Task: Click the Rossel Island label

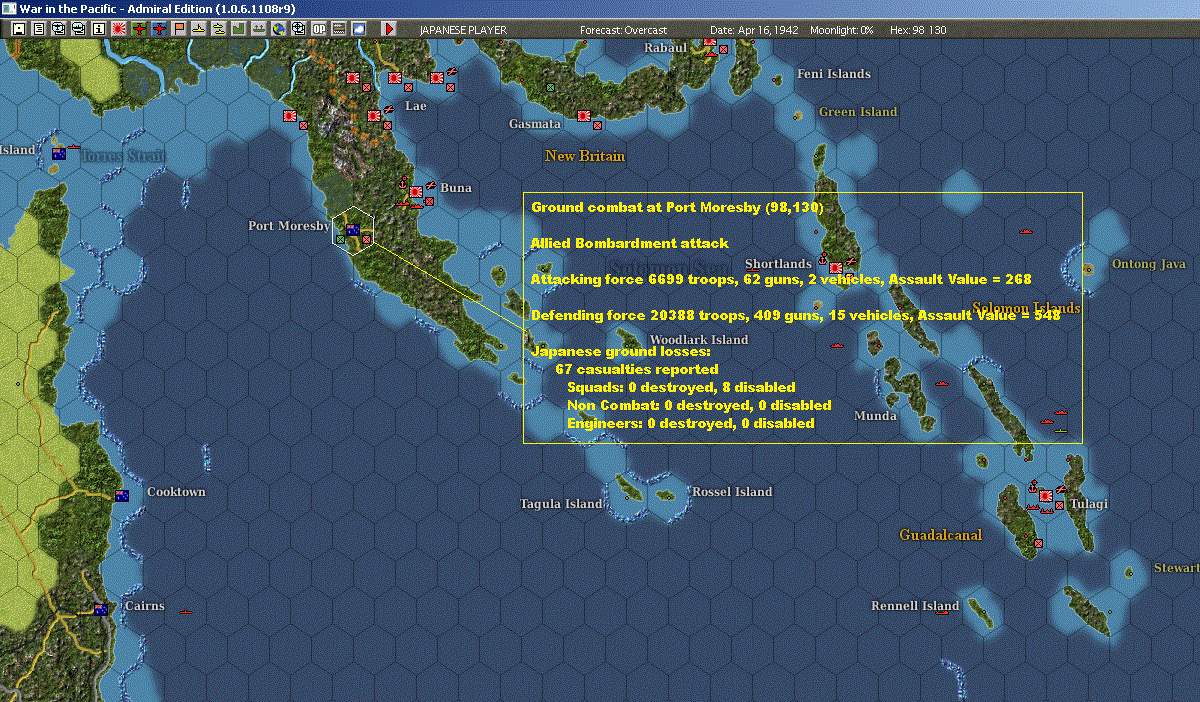Action: 732,492
